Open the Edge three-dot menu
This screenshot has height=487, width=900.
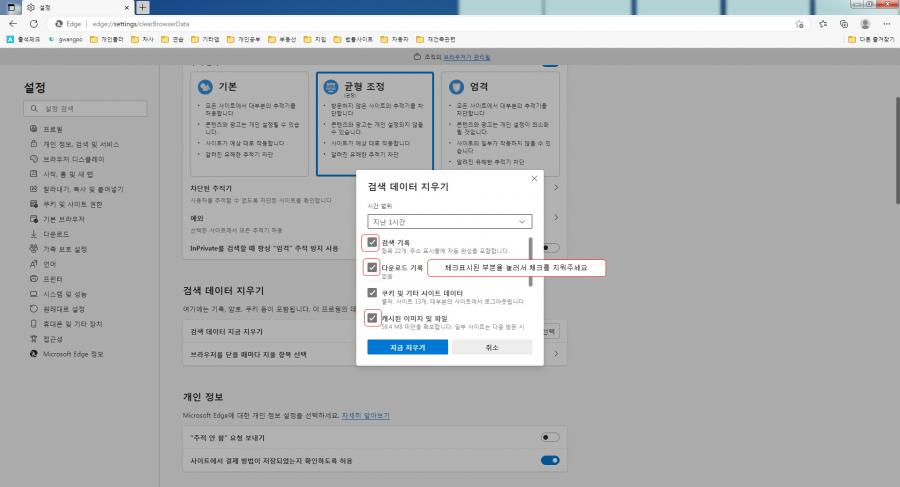tap(887, 23)
